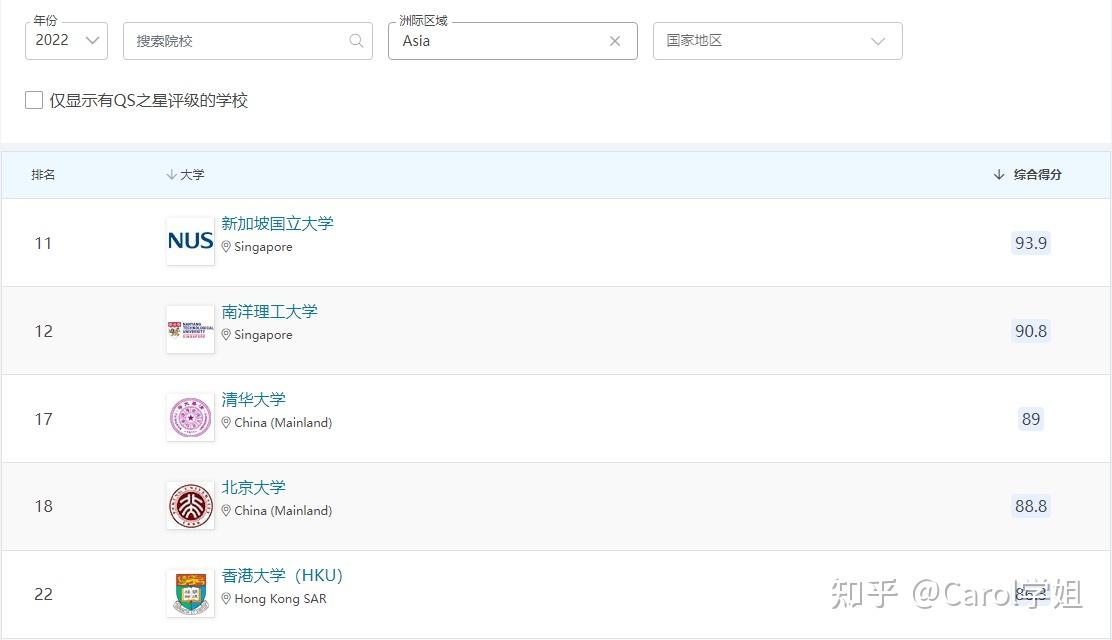
Task: Open the 南洋理工大学 link
Action: point(269,311)
